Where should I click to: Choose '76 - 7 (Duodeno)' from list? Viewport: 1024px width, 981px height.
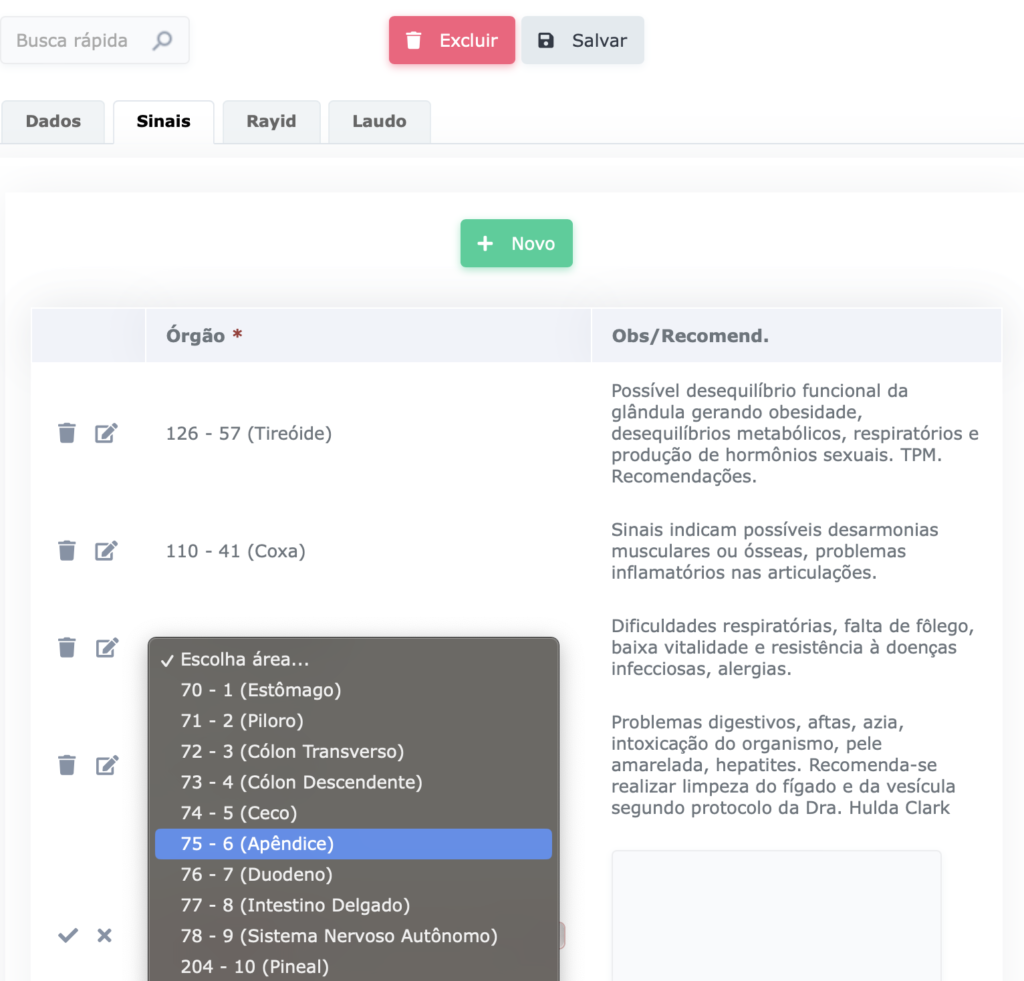[353, 874]
